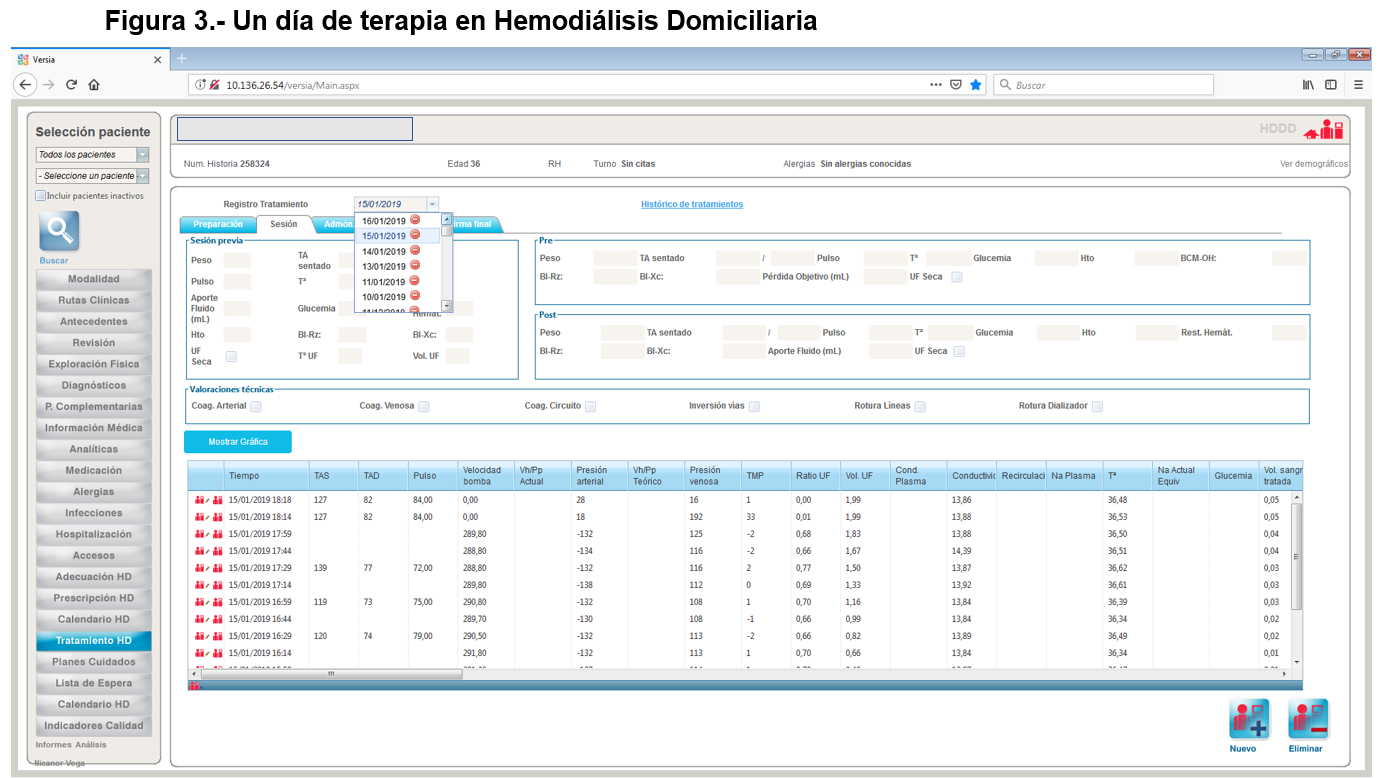Check the Rotura Dializador checkbox
1386x778 pixels.
point(1097,407)
